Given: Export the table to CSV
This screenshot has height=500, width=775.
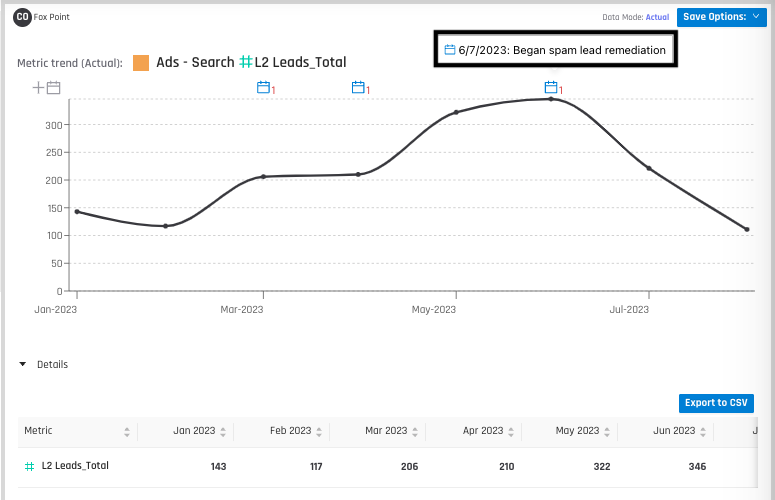Looking at the screenshot, I should click(x=716, y=403).
